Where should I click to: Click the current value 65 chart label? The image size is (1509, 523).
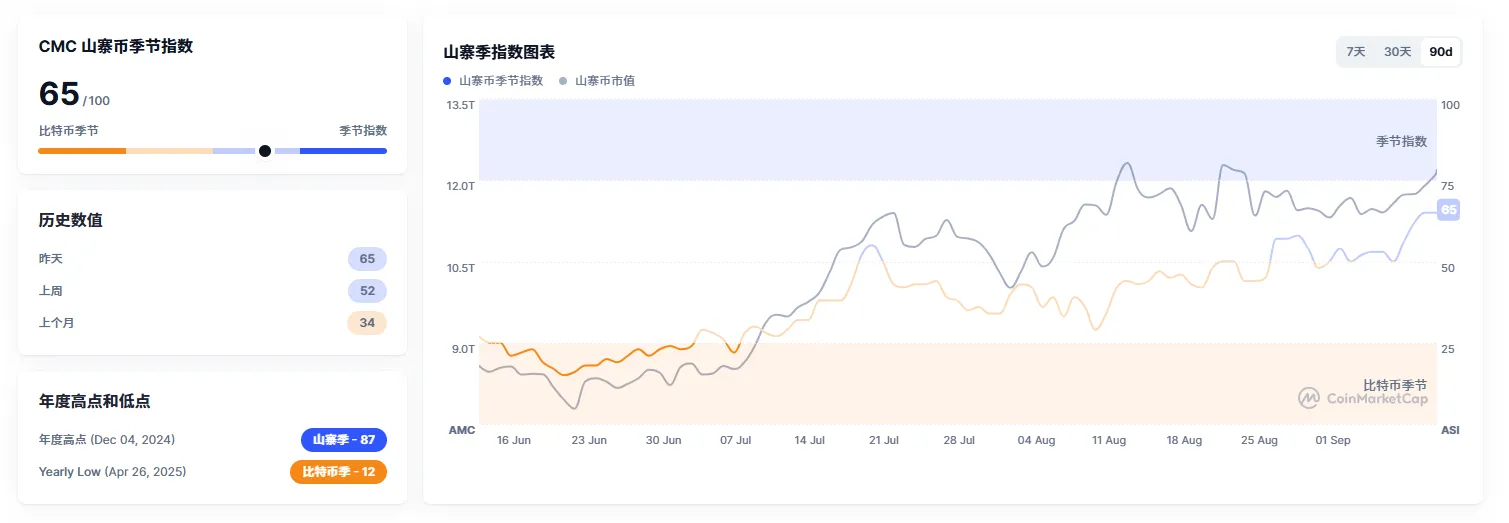(1448, 210)
